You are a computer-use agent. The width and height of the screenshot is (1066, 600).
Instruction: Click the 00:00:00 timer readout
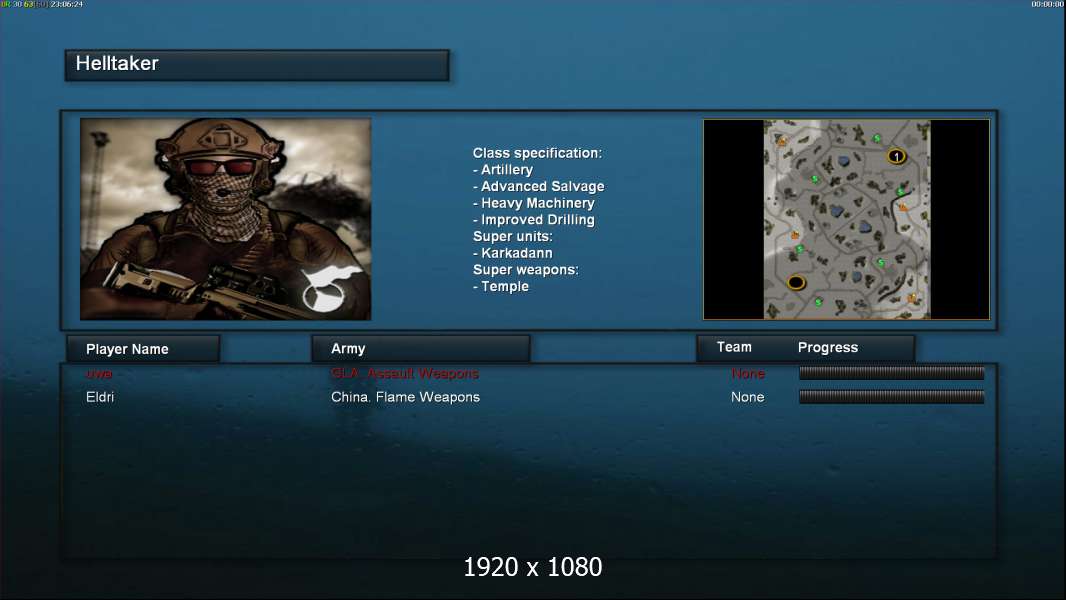point(1047,4)
